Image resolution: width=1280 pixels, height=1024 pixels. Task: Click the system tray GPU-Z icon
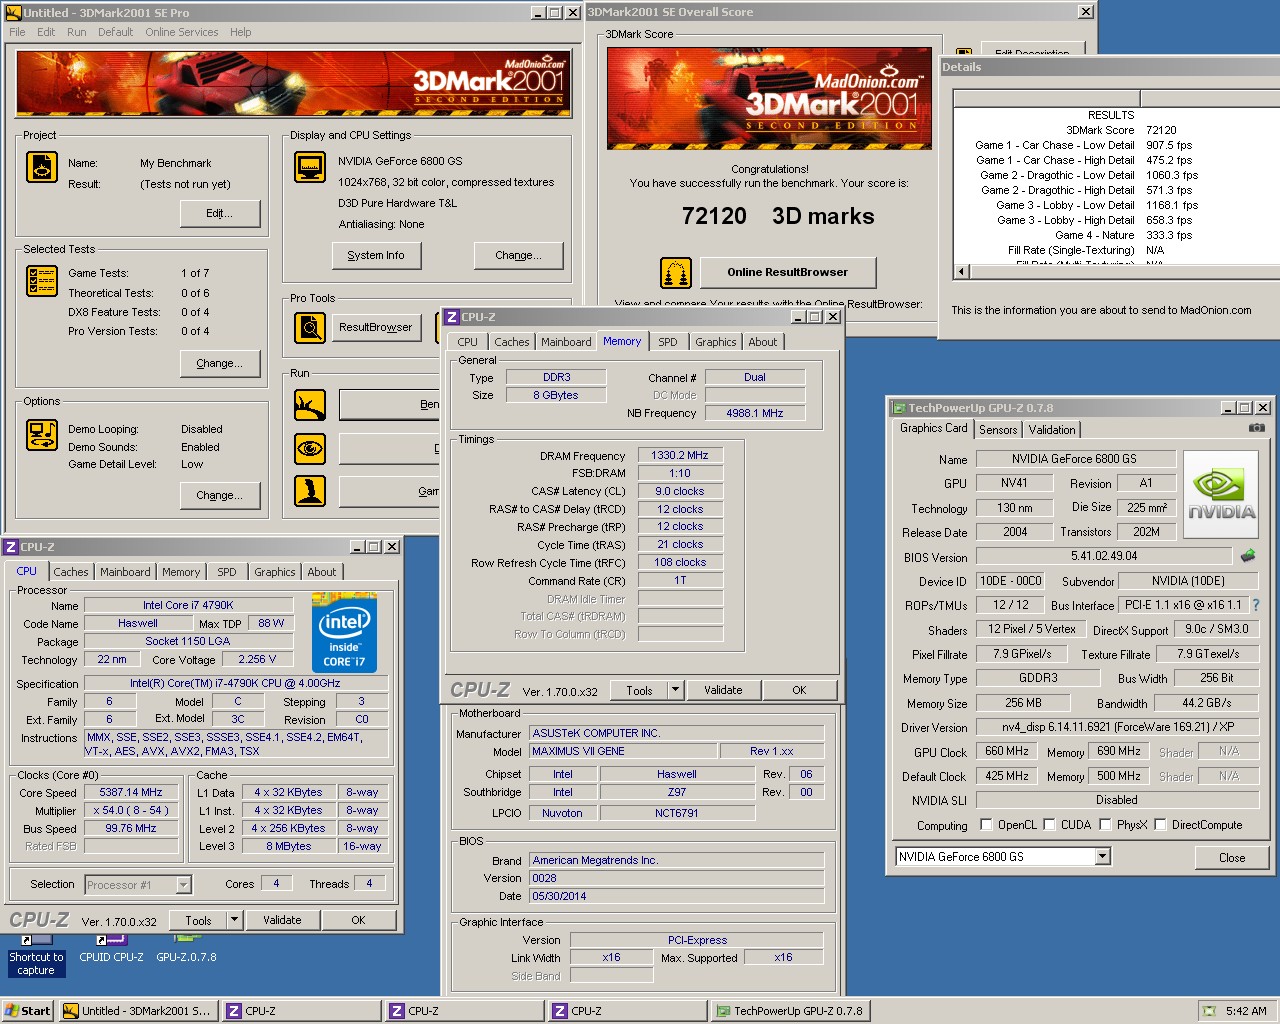click(x=1208, y=1011)
